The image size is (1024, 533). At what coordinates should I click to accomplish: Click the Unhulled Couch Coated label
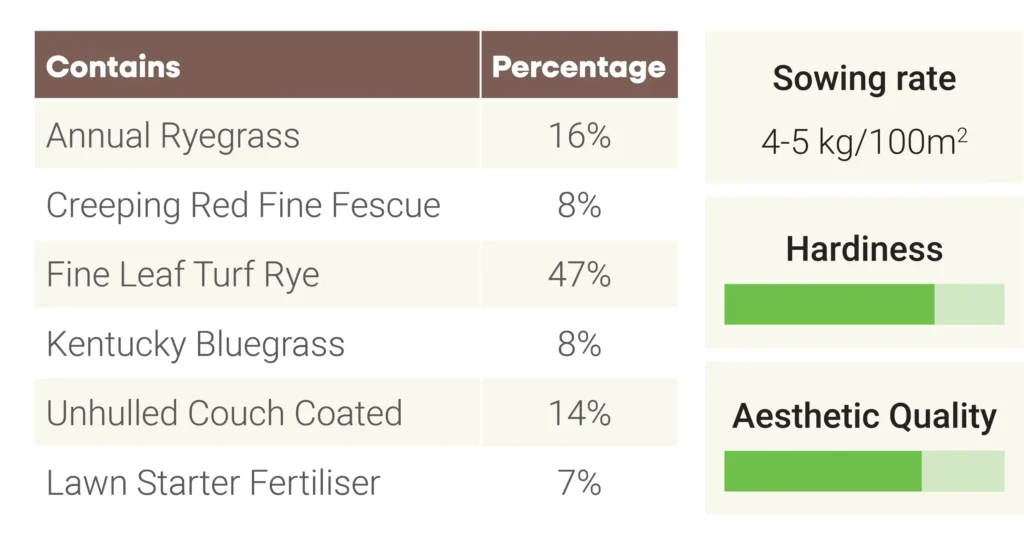tap(224, 413)
